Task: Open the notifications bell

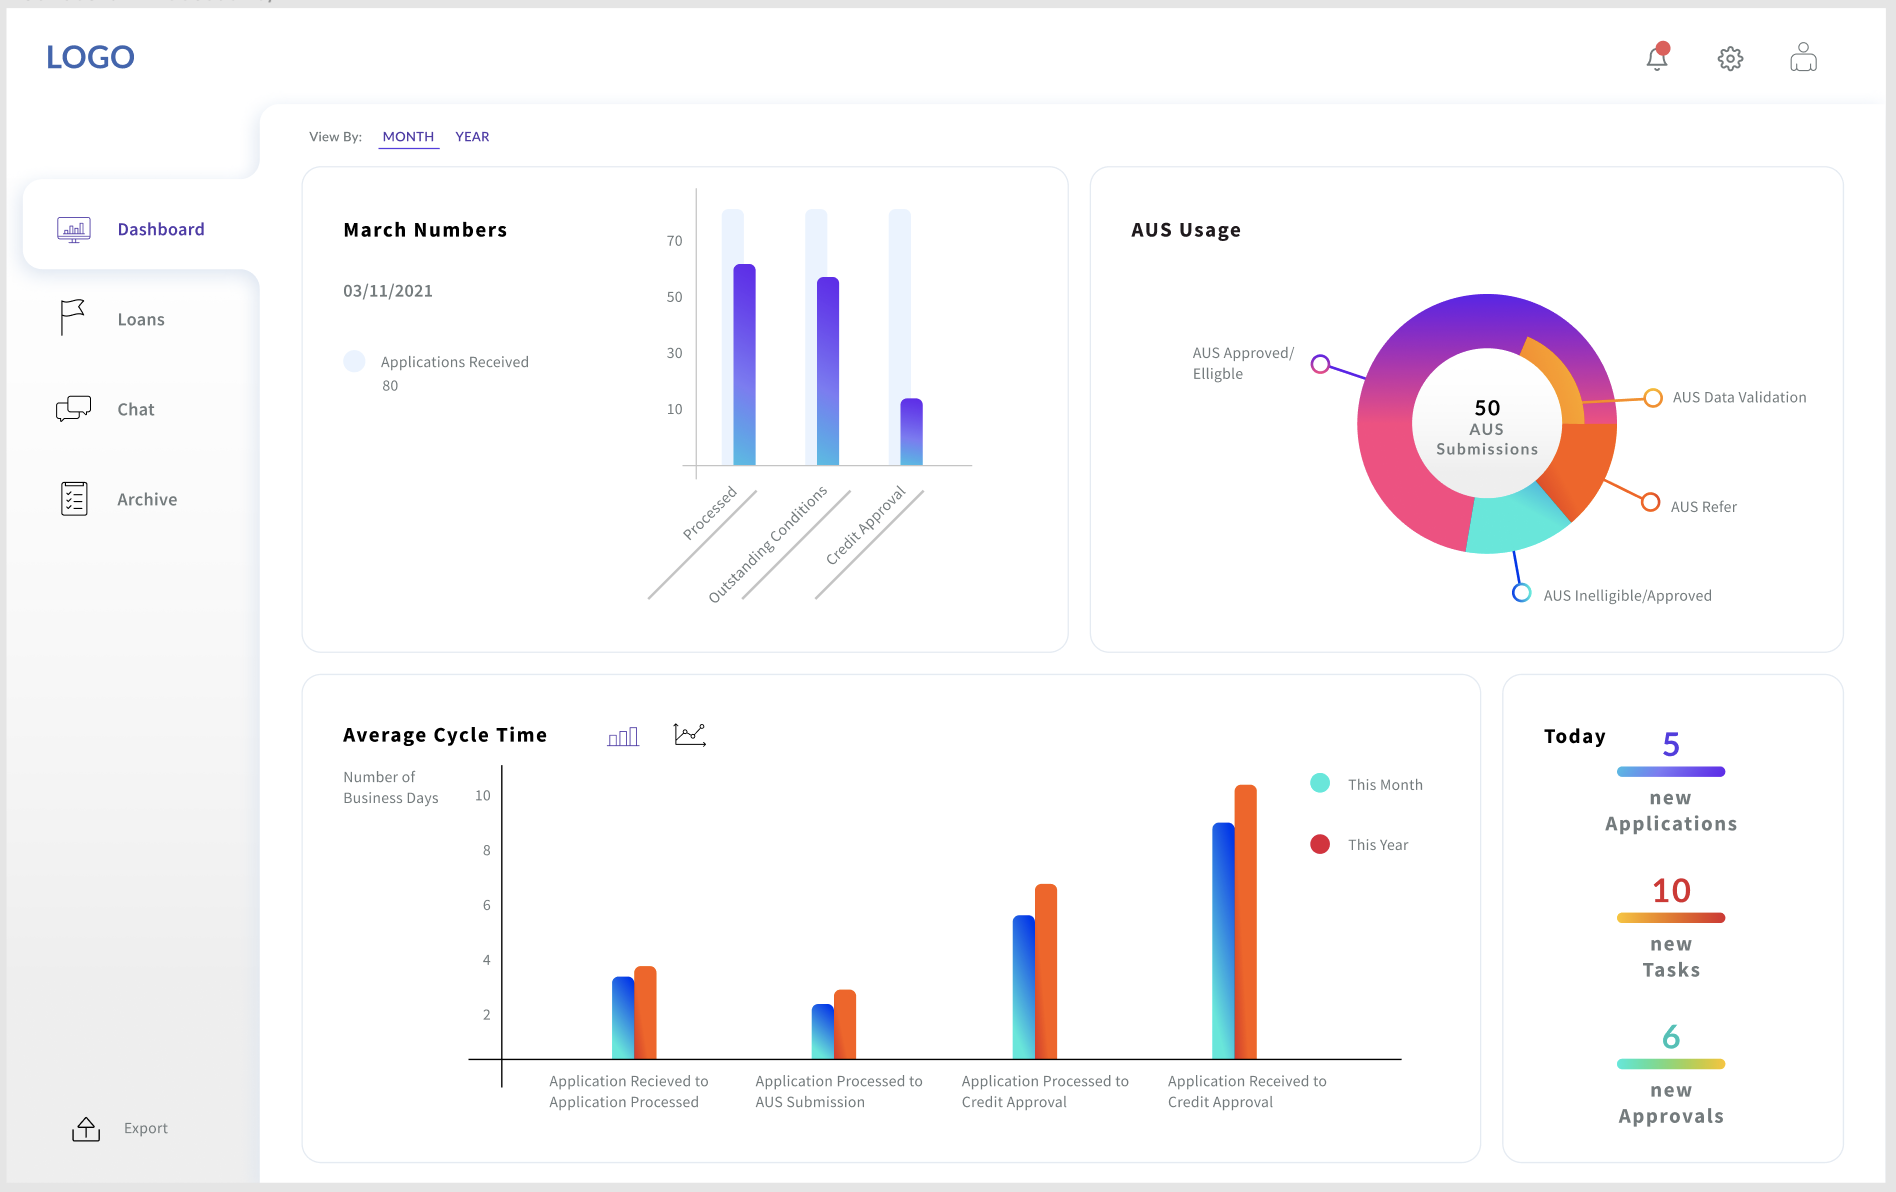Action: [x=1657, y=57]
